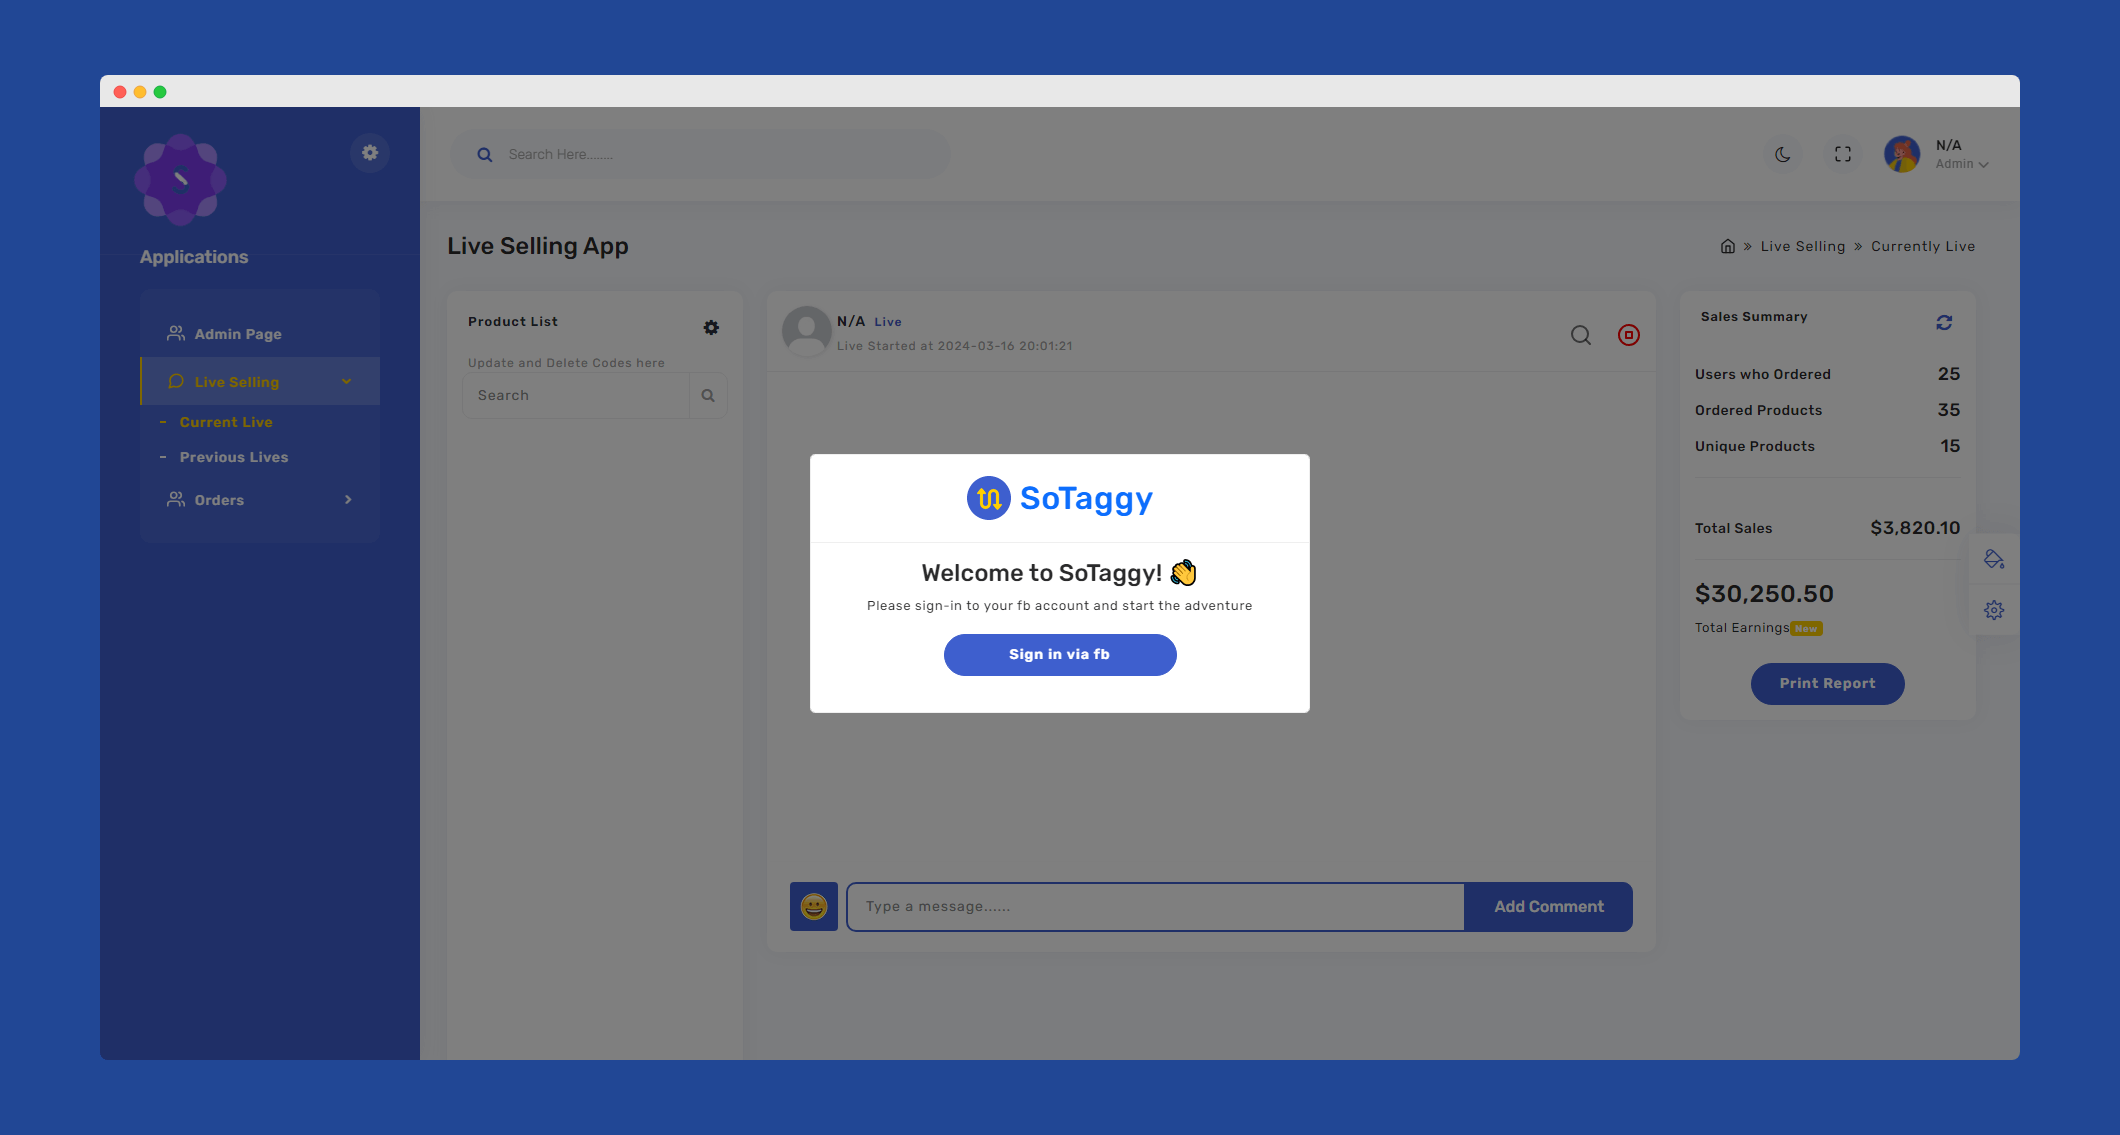2120x1135 pixels.
Task: Click the Unique Products count 15
Action: [1950, 446]
